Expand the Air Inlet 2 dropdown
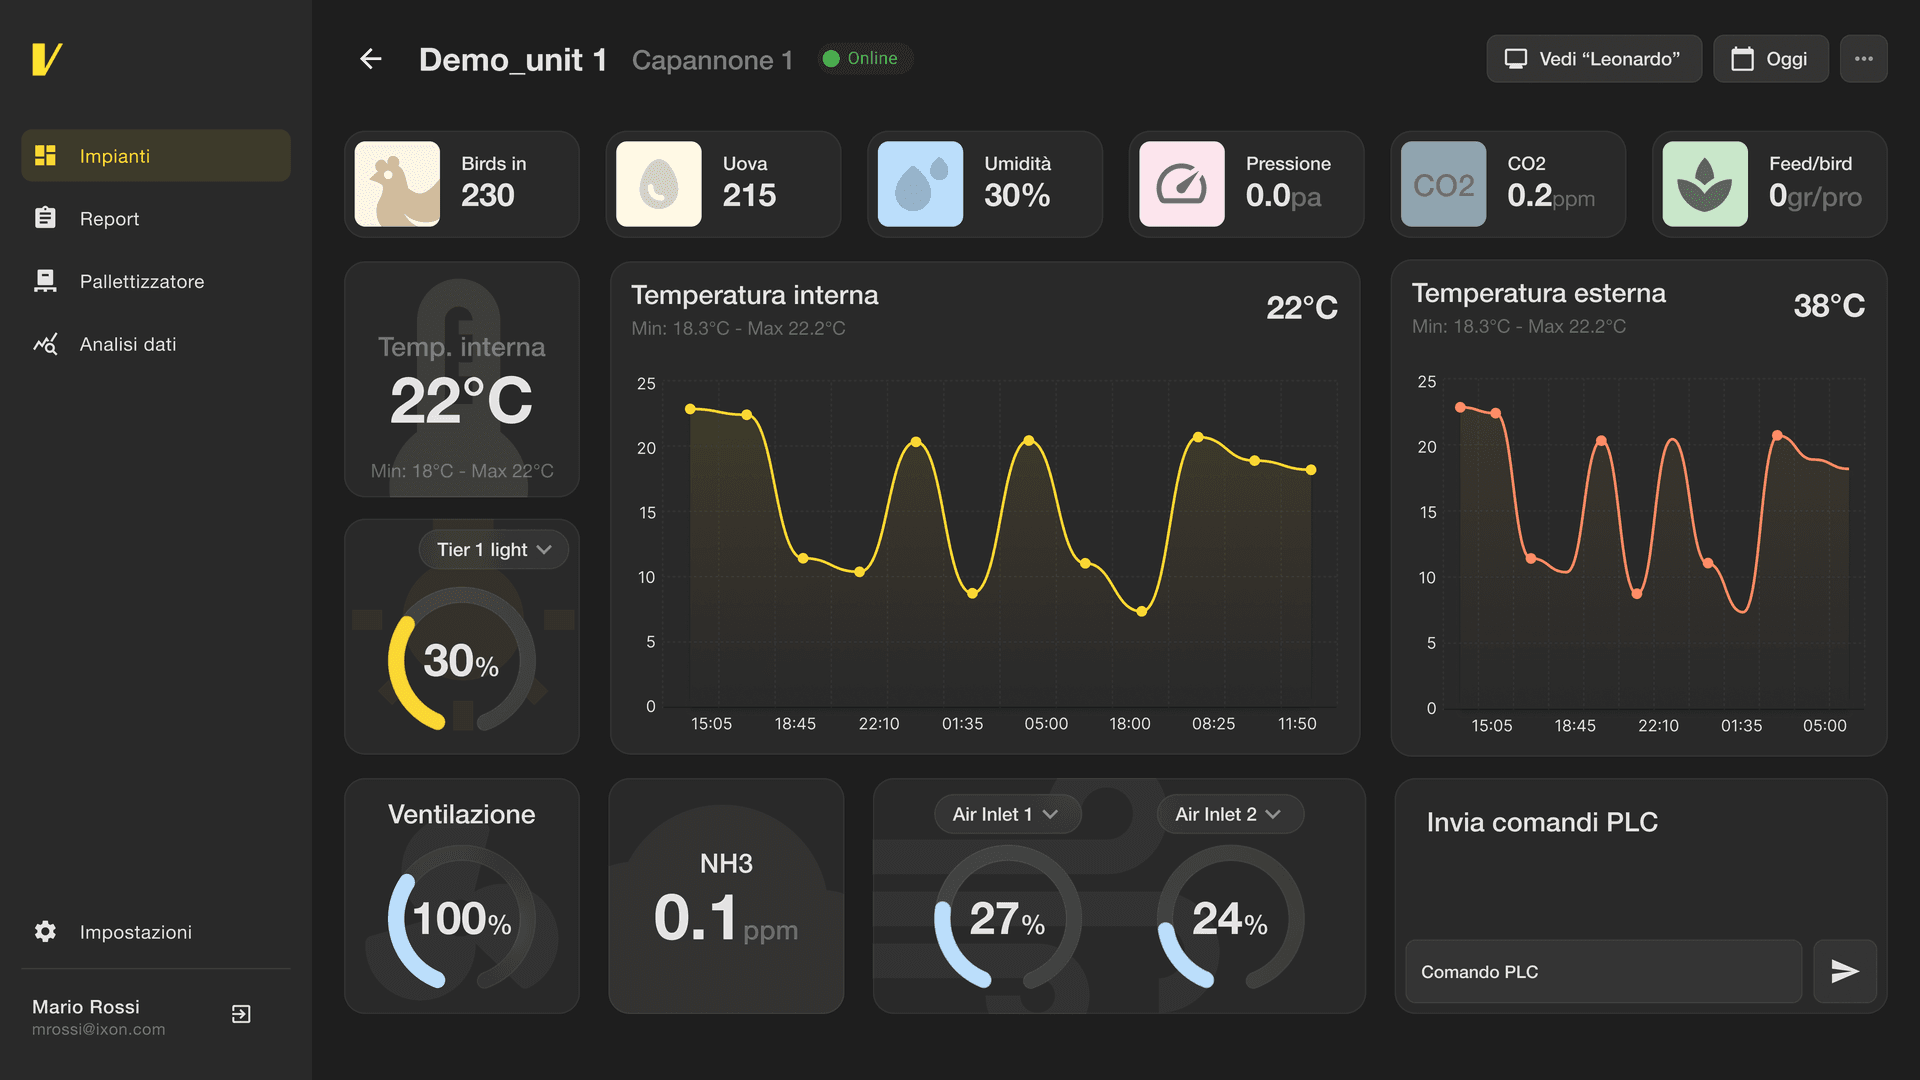 click(x=1229, y=814)
